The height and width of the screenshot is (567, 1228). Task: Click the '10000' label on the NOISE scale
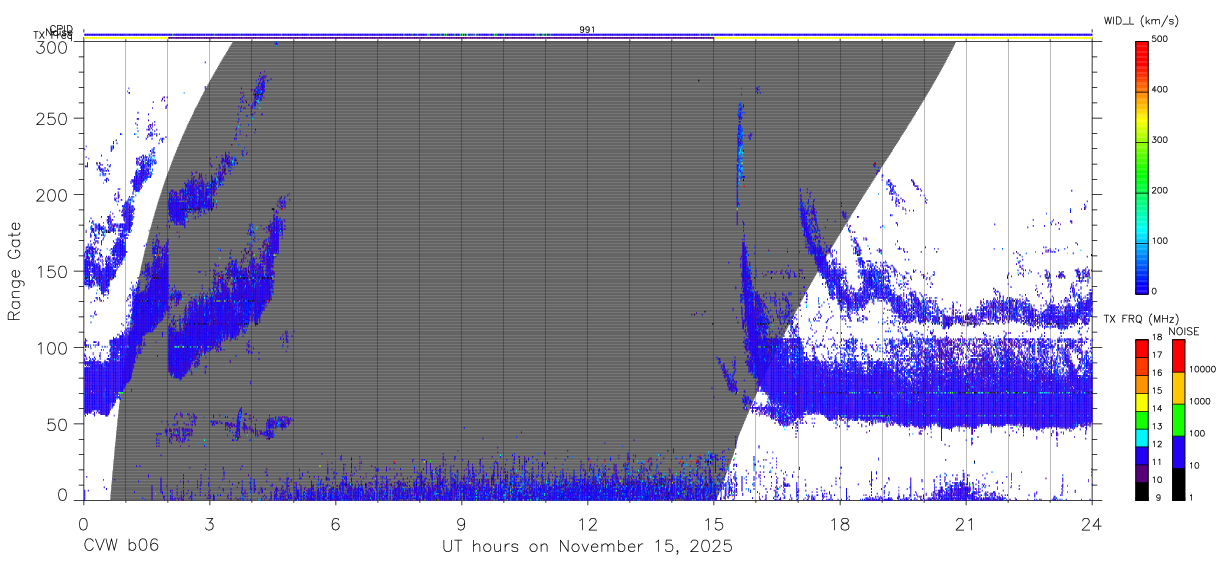(x=1201, y=368)
